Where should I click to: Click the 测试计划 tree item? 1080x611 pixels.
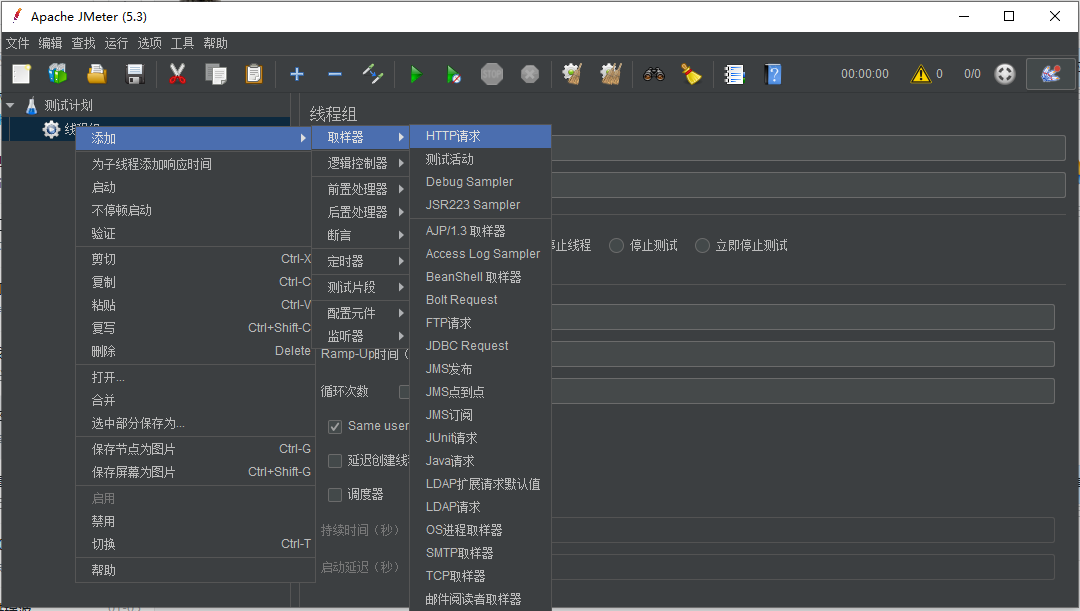click(x=68, y=105)
